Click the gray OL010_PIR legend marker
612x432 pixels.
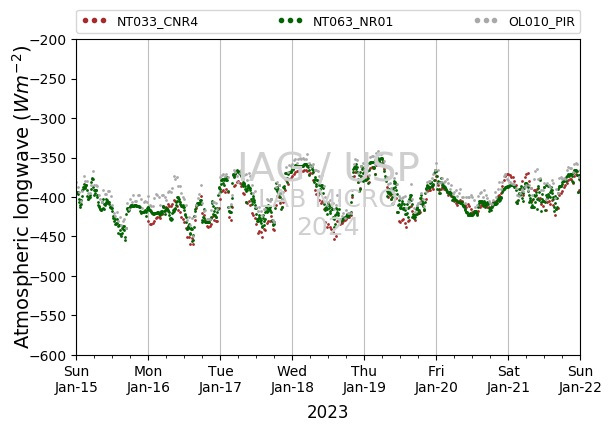click(x=486, y=21)
